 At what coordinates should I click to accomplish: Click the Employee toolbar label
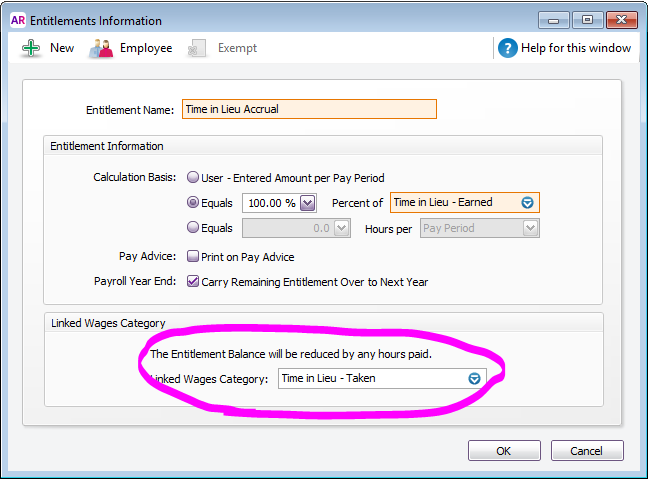[x=146, y=48]
